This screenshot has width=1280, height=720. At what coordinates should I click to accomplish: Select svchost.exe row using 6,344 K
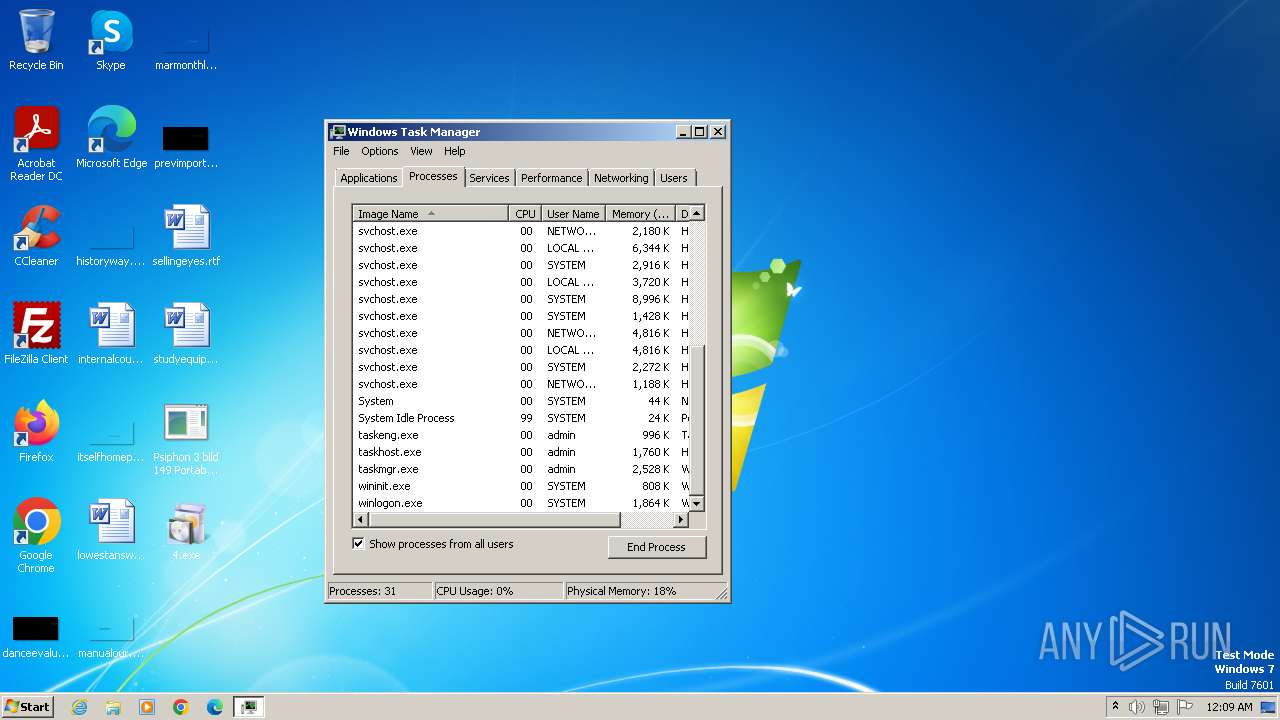521,248
